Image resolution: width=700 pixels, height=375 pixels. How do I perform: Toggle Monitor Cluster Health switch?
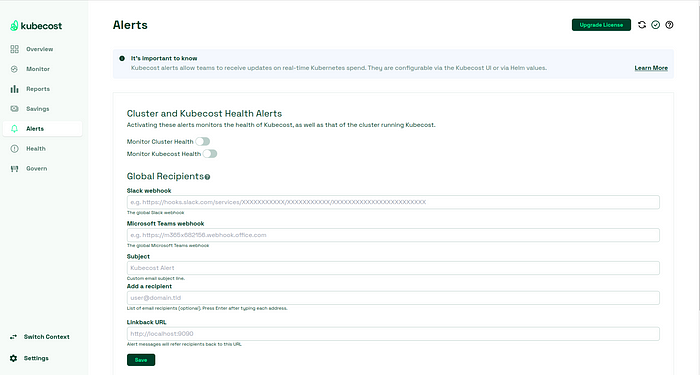(203, 142)
